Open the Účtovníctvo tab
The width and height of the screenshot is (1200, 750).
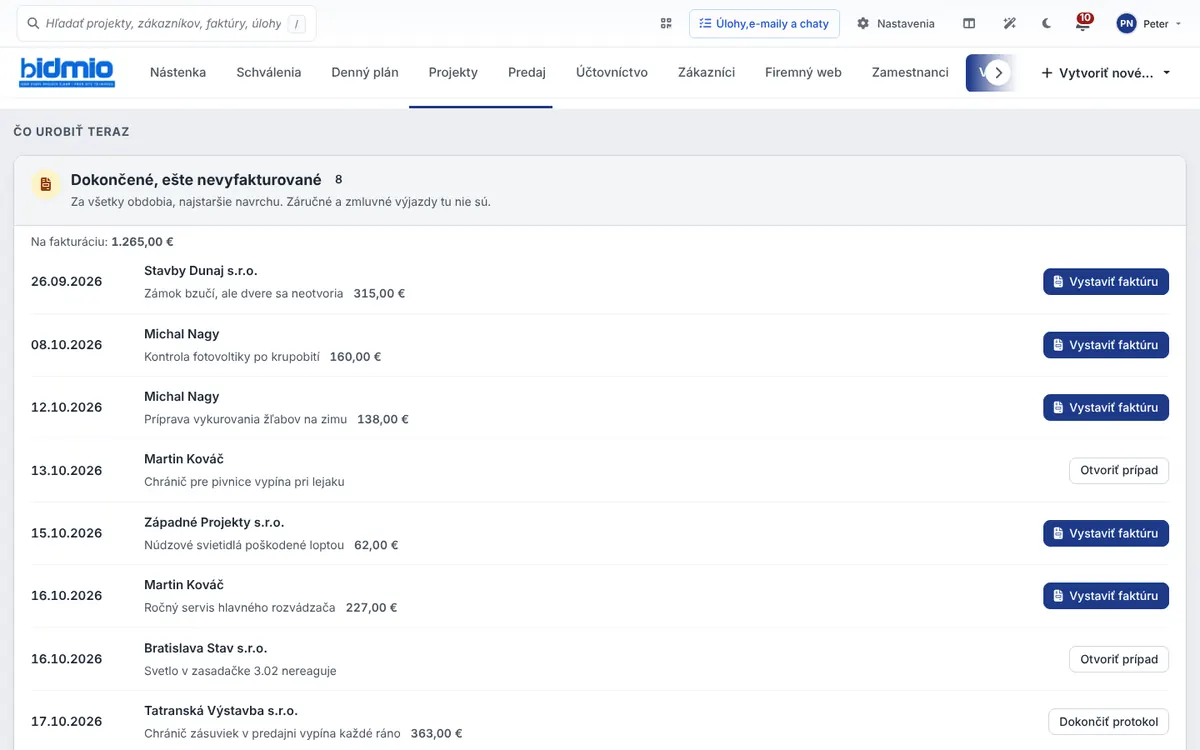(x=612, y=72)
